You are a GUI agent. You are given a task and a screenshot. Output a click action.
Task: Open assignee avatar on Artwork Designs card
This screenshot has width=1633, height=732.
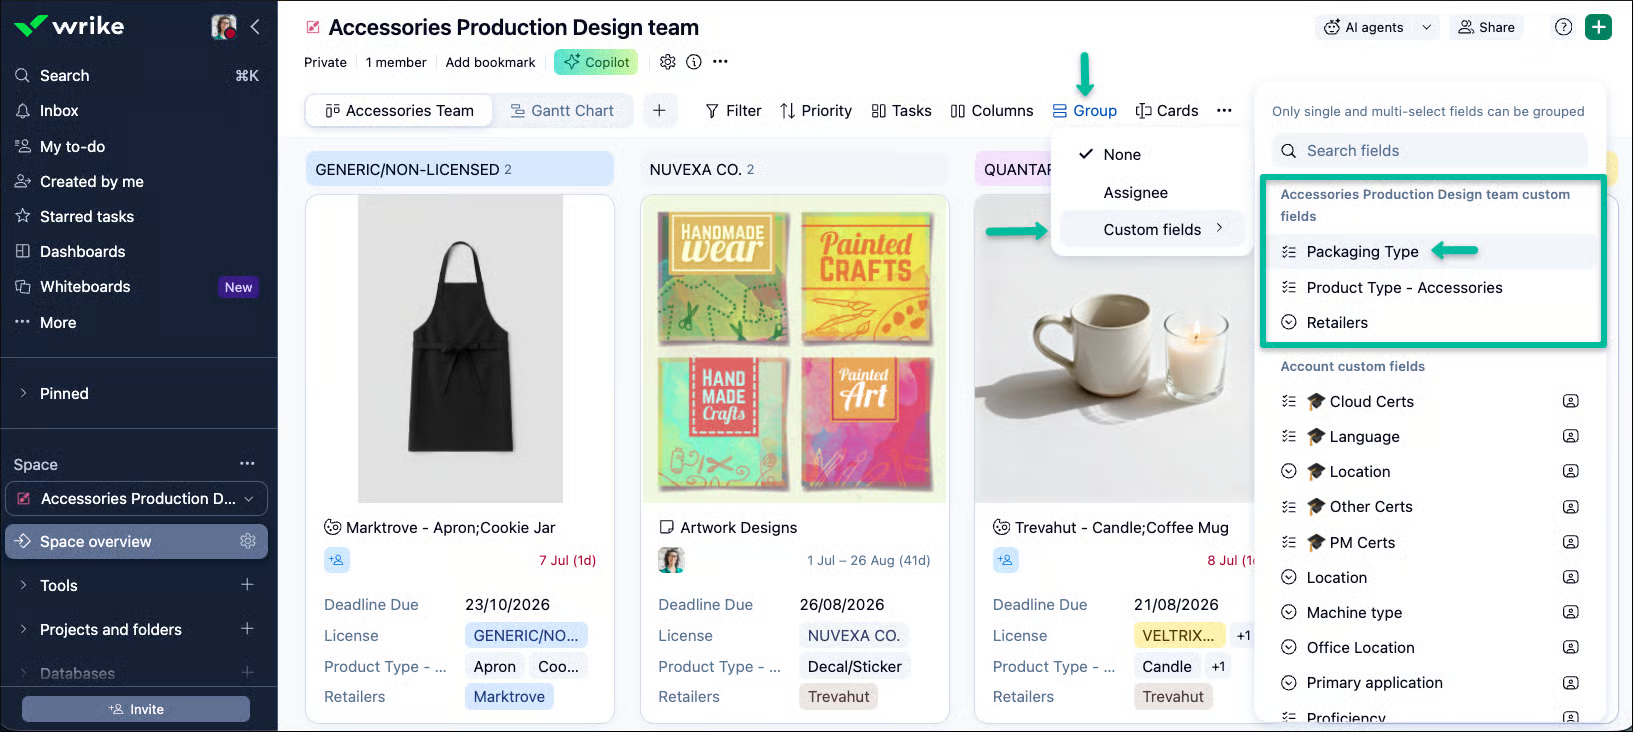(x=671, y=560)
